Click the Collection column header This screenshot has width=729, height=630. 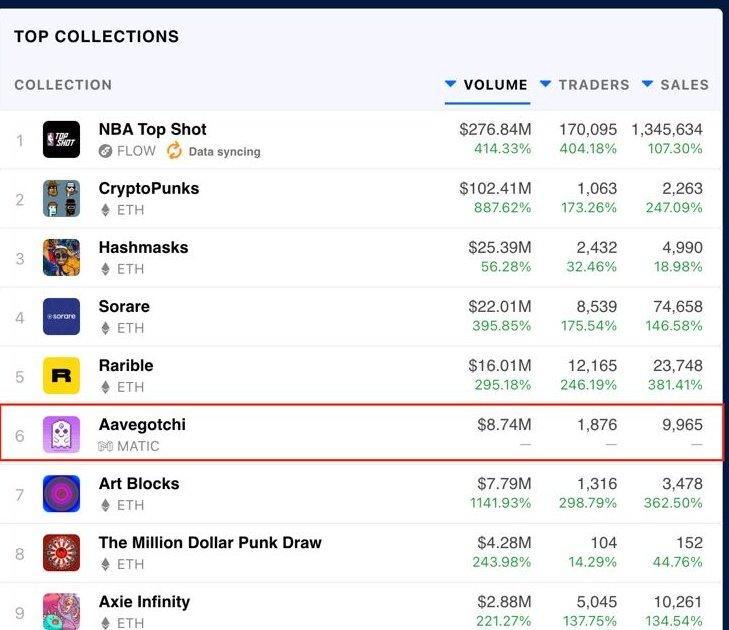[63, 85]
